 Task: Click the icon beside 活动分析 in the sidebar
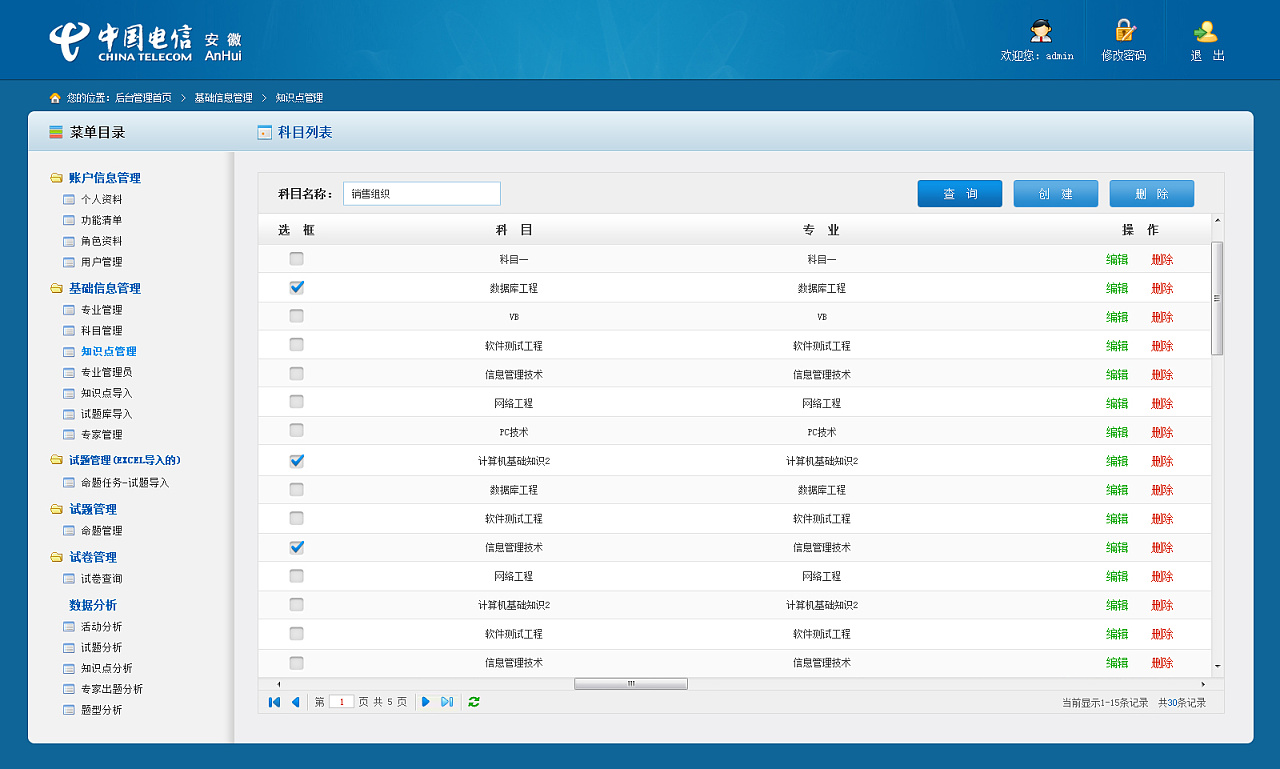coord(69,627)
